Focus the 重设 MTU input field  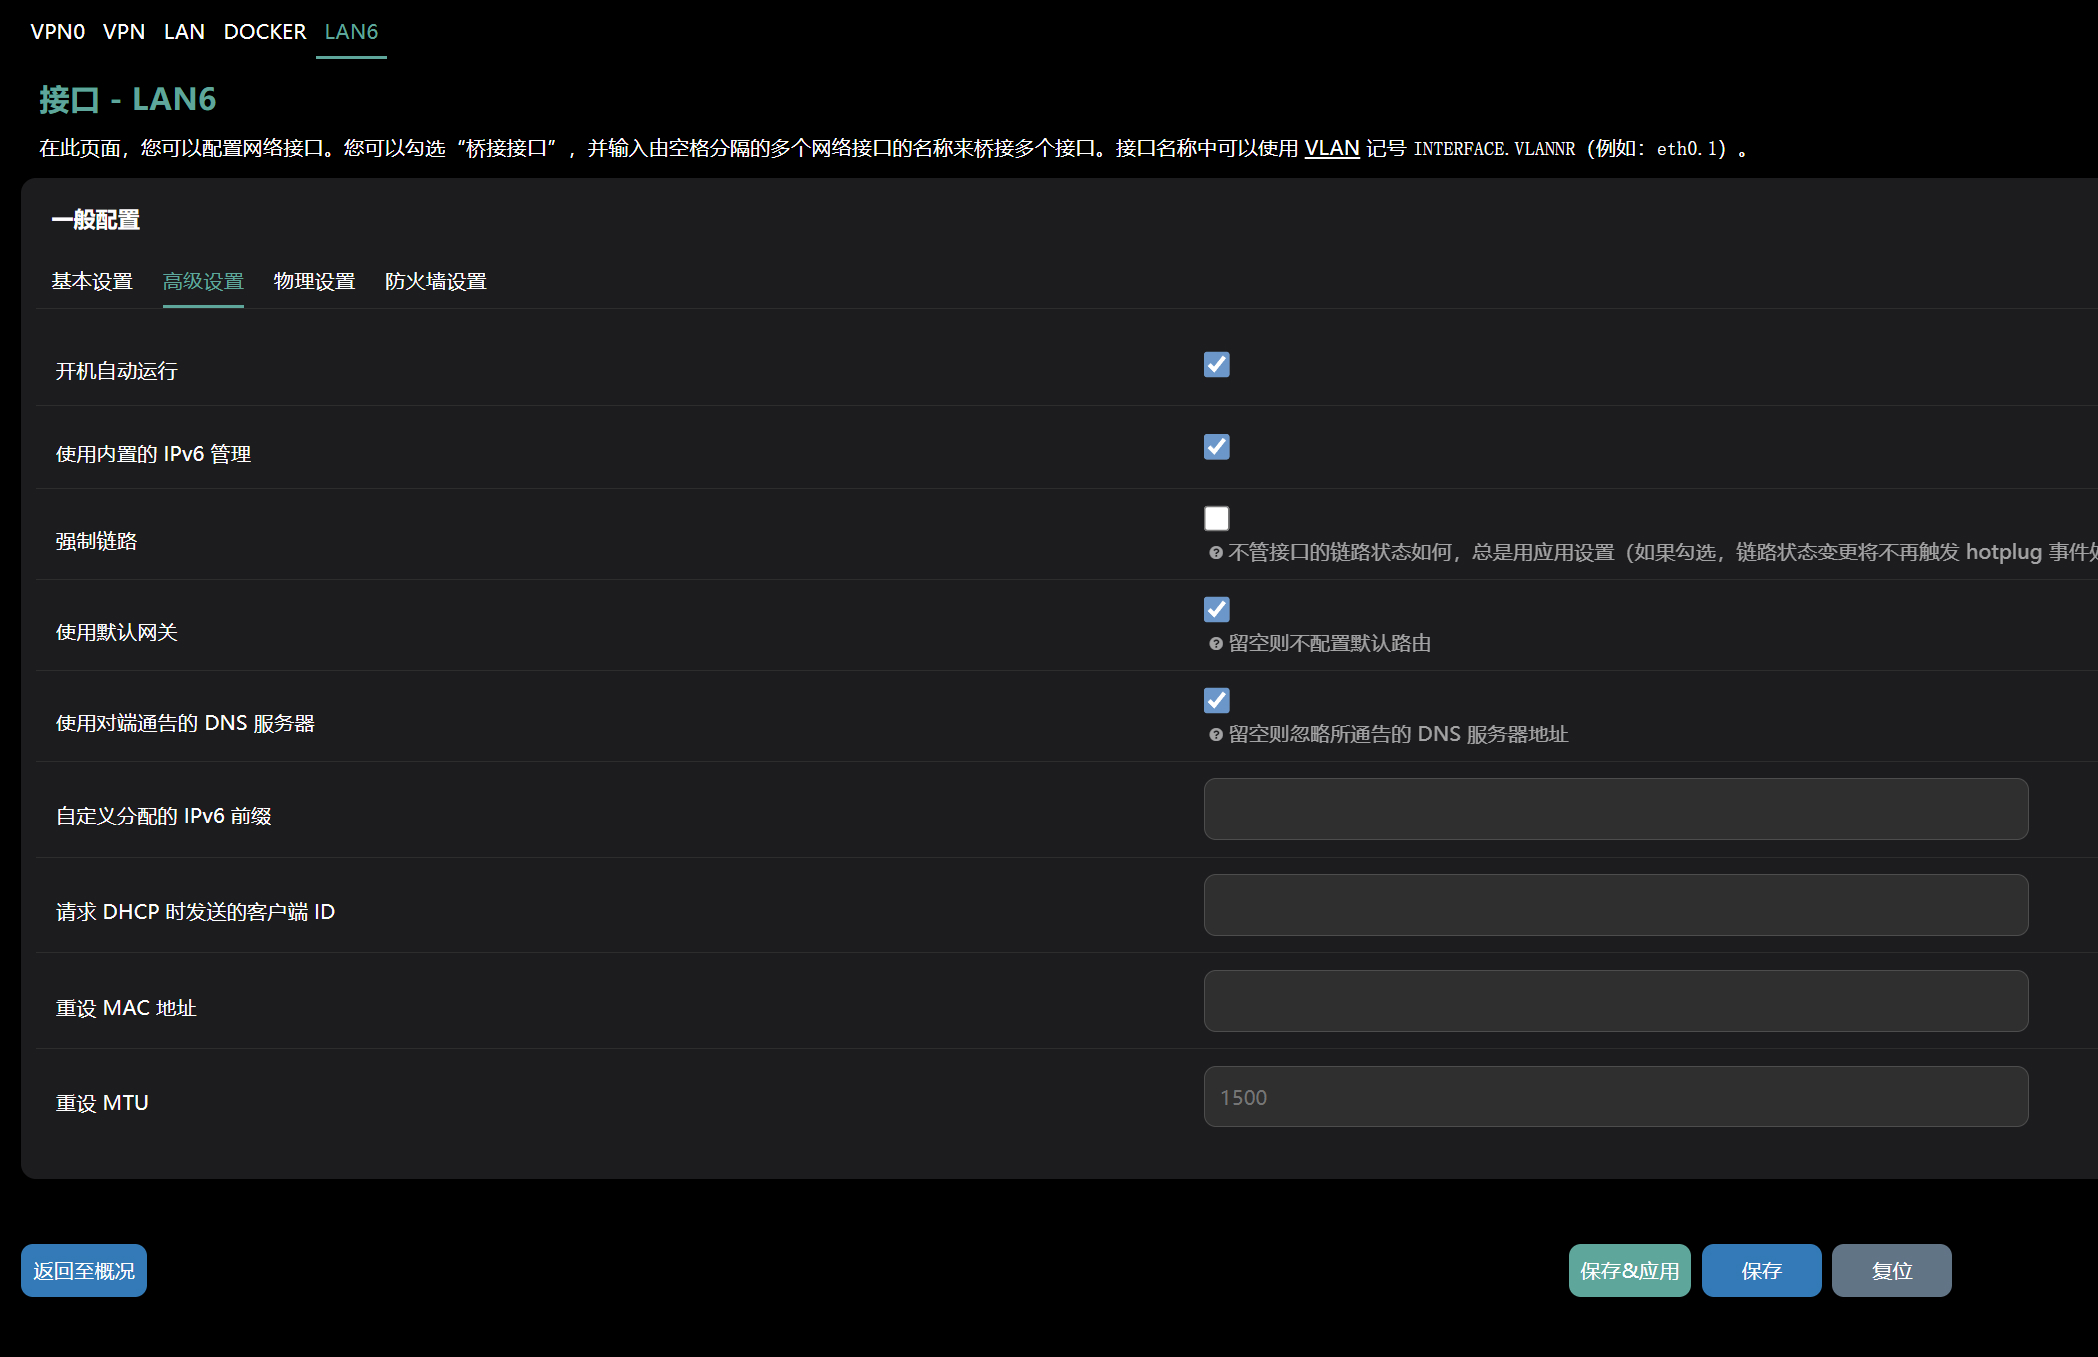(1615, 1097)
